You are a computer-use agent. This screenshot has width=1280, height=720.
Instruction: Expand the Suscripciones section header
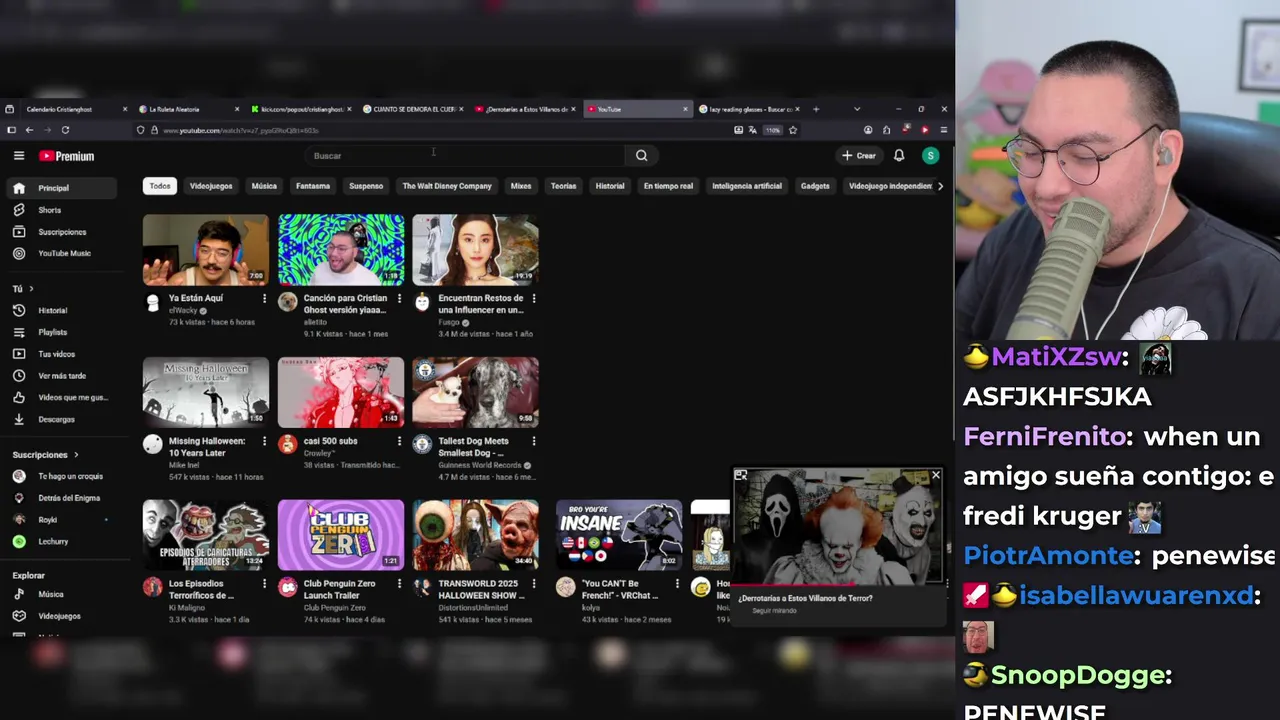coord(45,455)
